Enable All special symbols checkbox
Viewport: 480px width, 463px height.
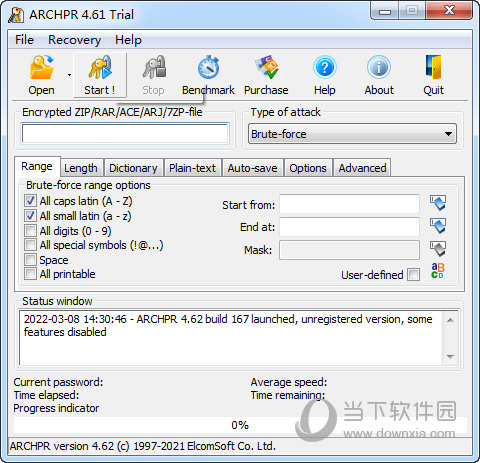tap(30, 245)
